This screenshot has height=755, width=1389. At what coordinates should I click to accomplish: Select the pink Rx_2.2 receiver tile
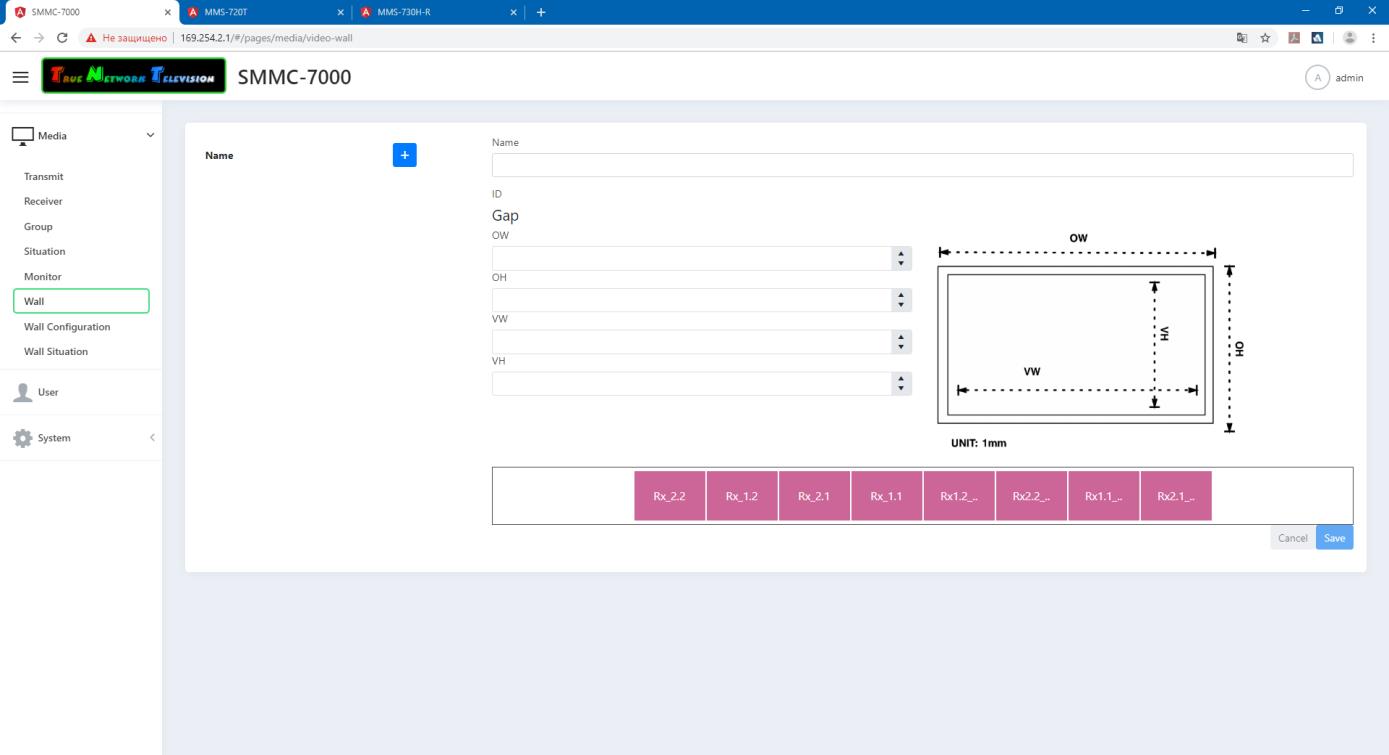[x=669, y=496]
